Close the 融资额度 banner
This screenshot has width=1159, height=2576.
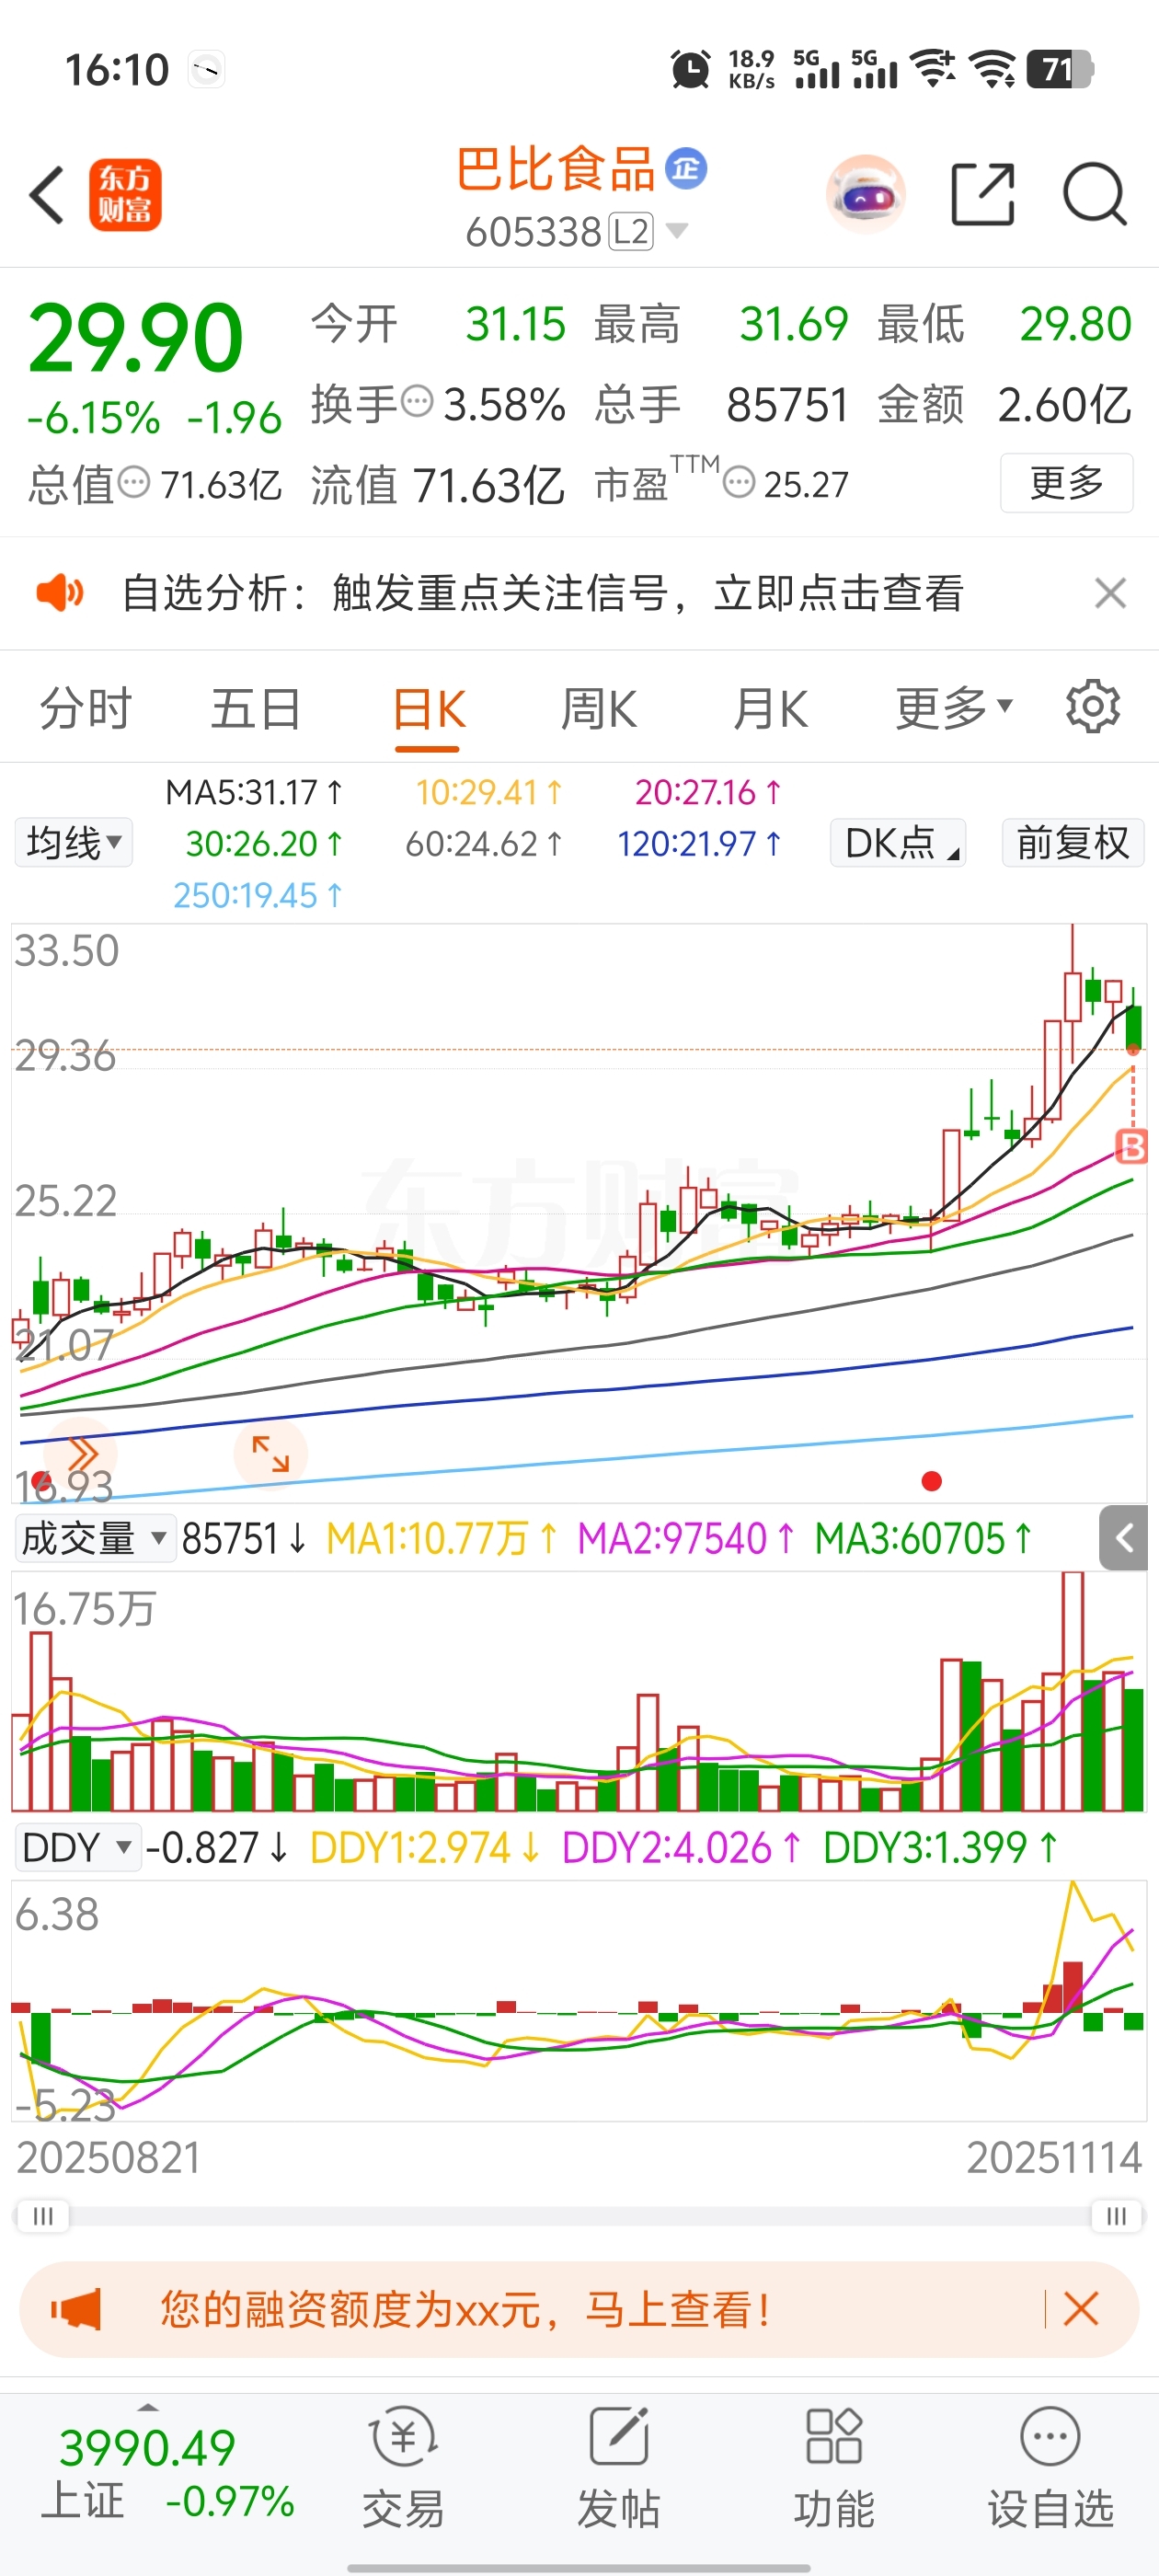(x=1081, y=2310)
